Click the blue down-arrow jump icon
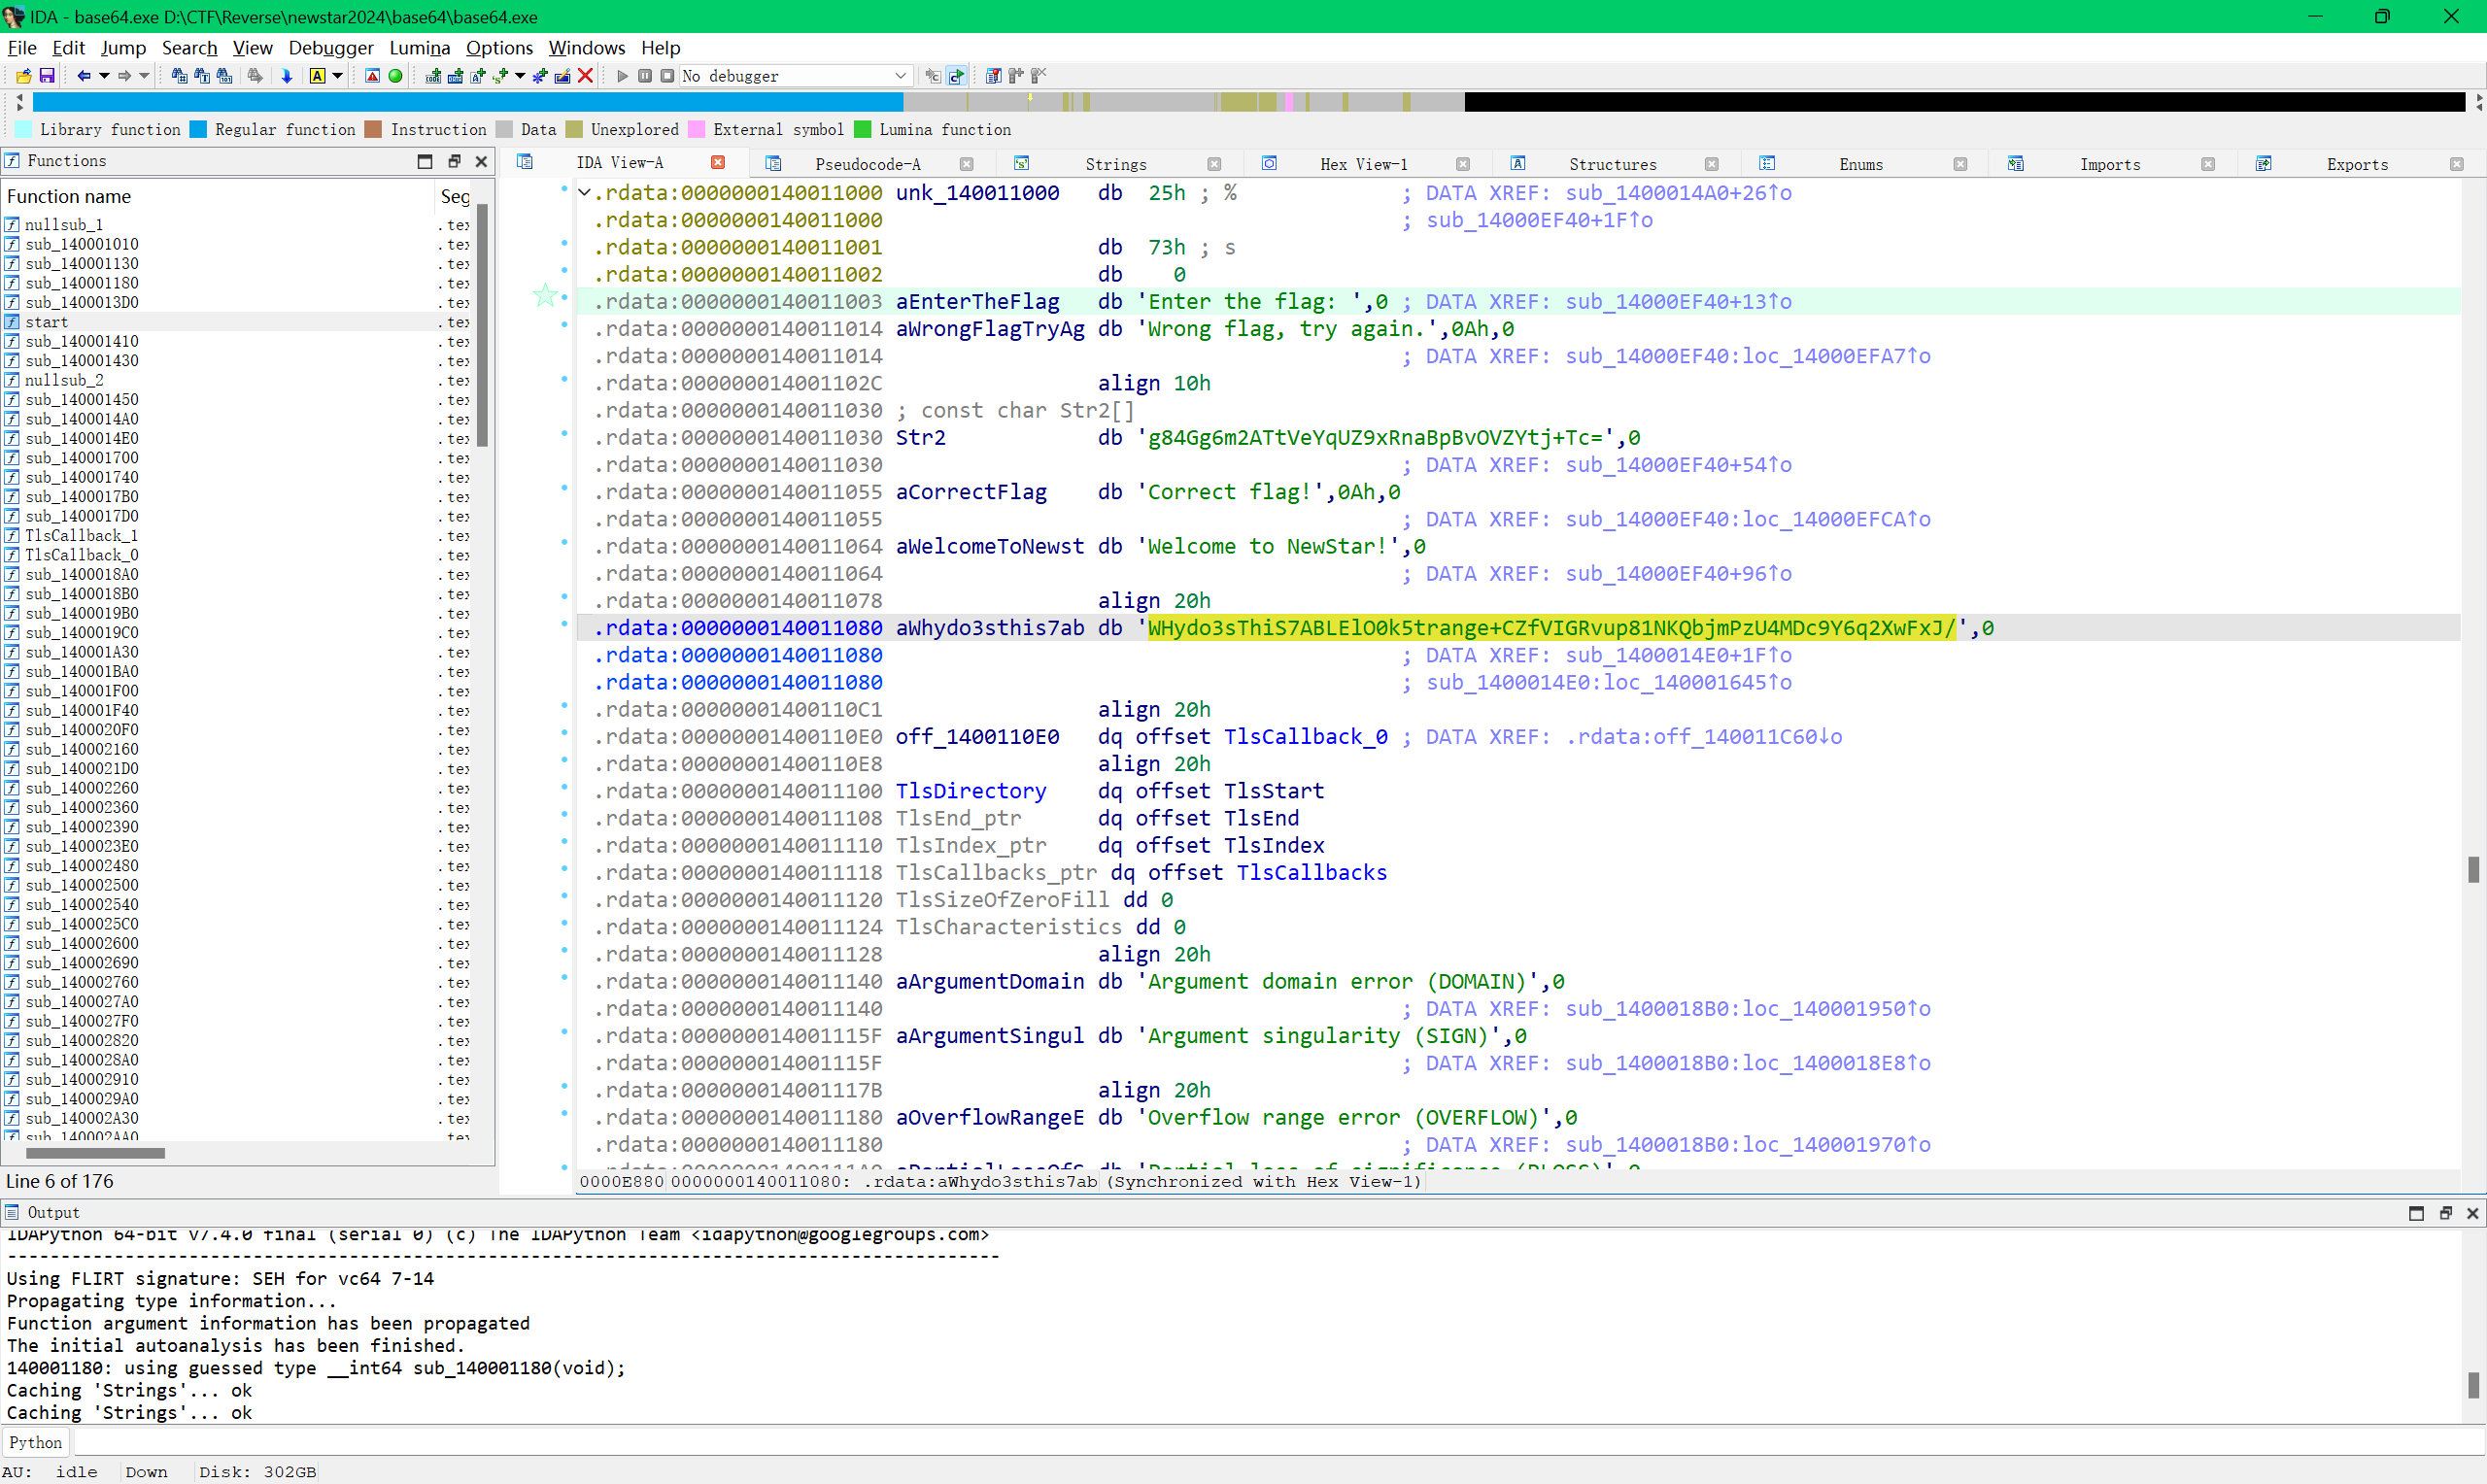 [287, 76]
